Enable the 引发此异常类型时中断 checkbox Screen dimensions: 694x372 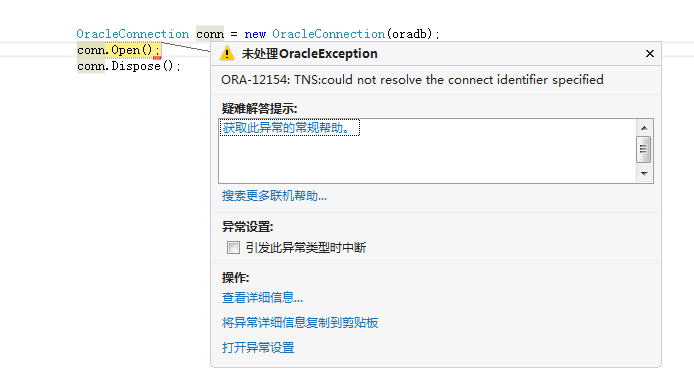click(x=233, y=247)
